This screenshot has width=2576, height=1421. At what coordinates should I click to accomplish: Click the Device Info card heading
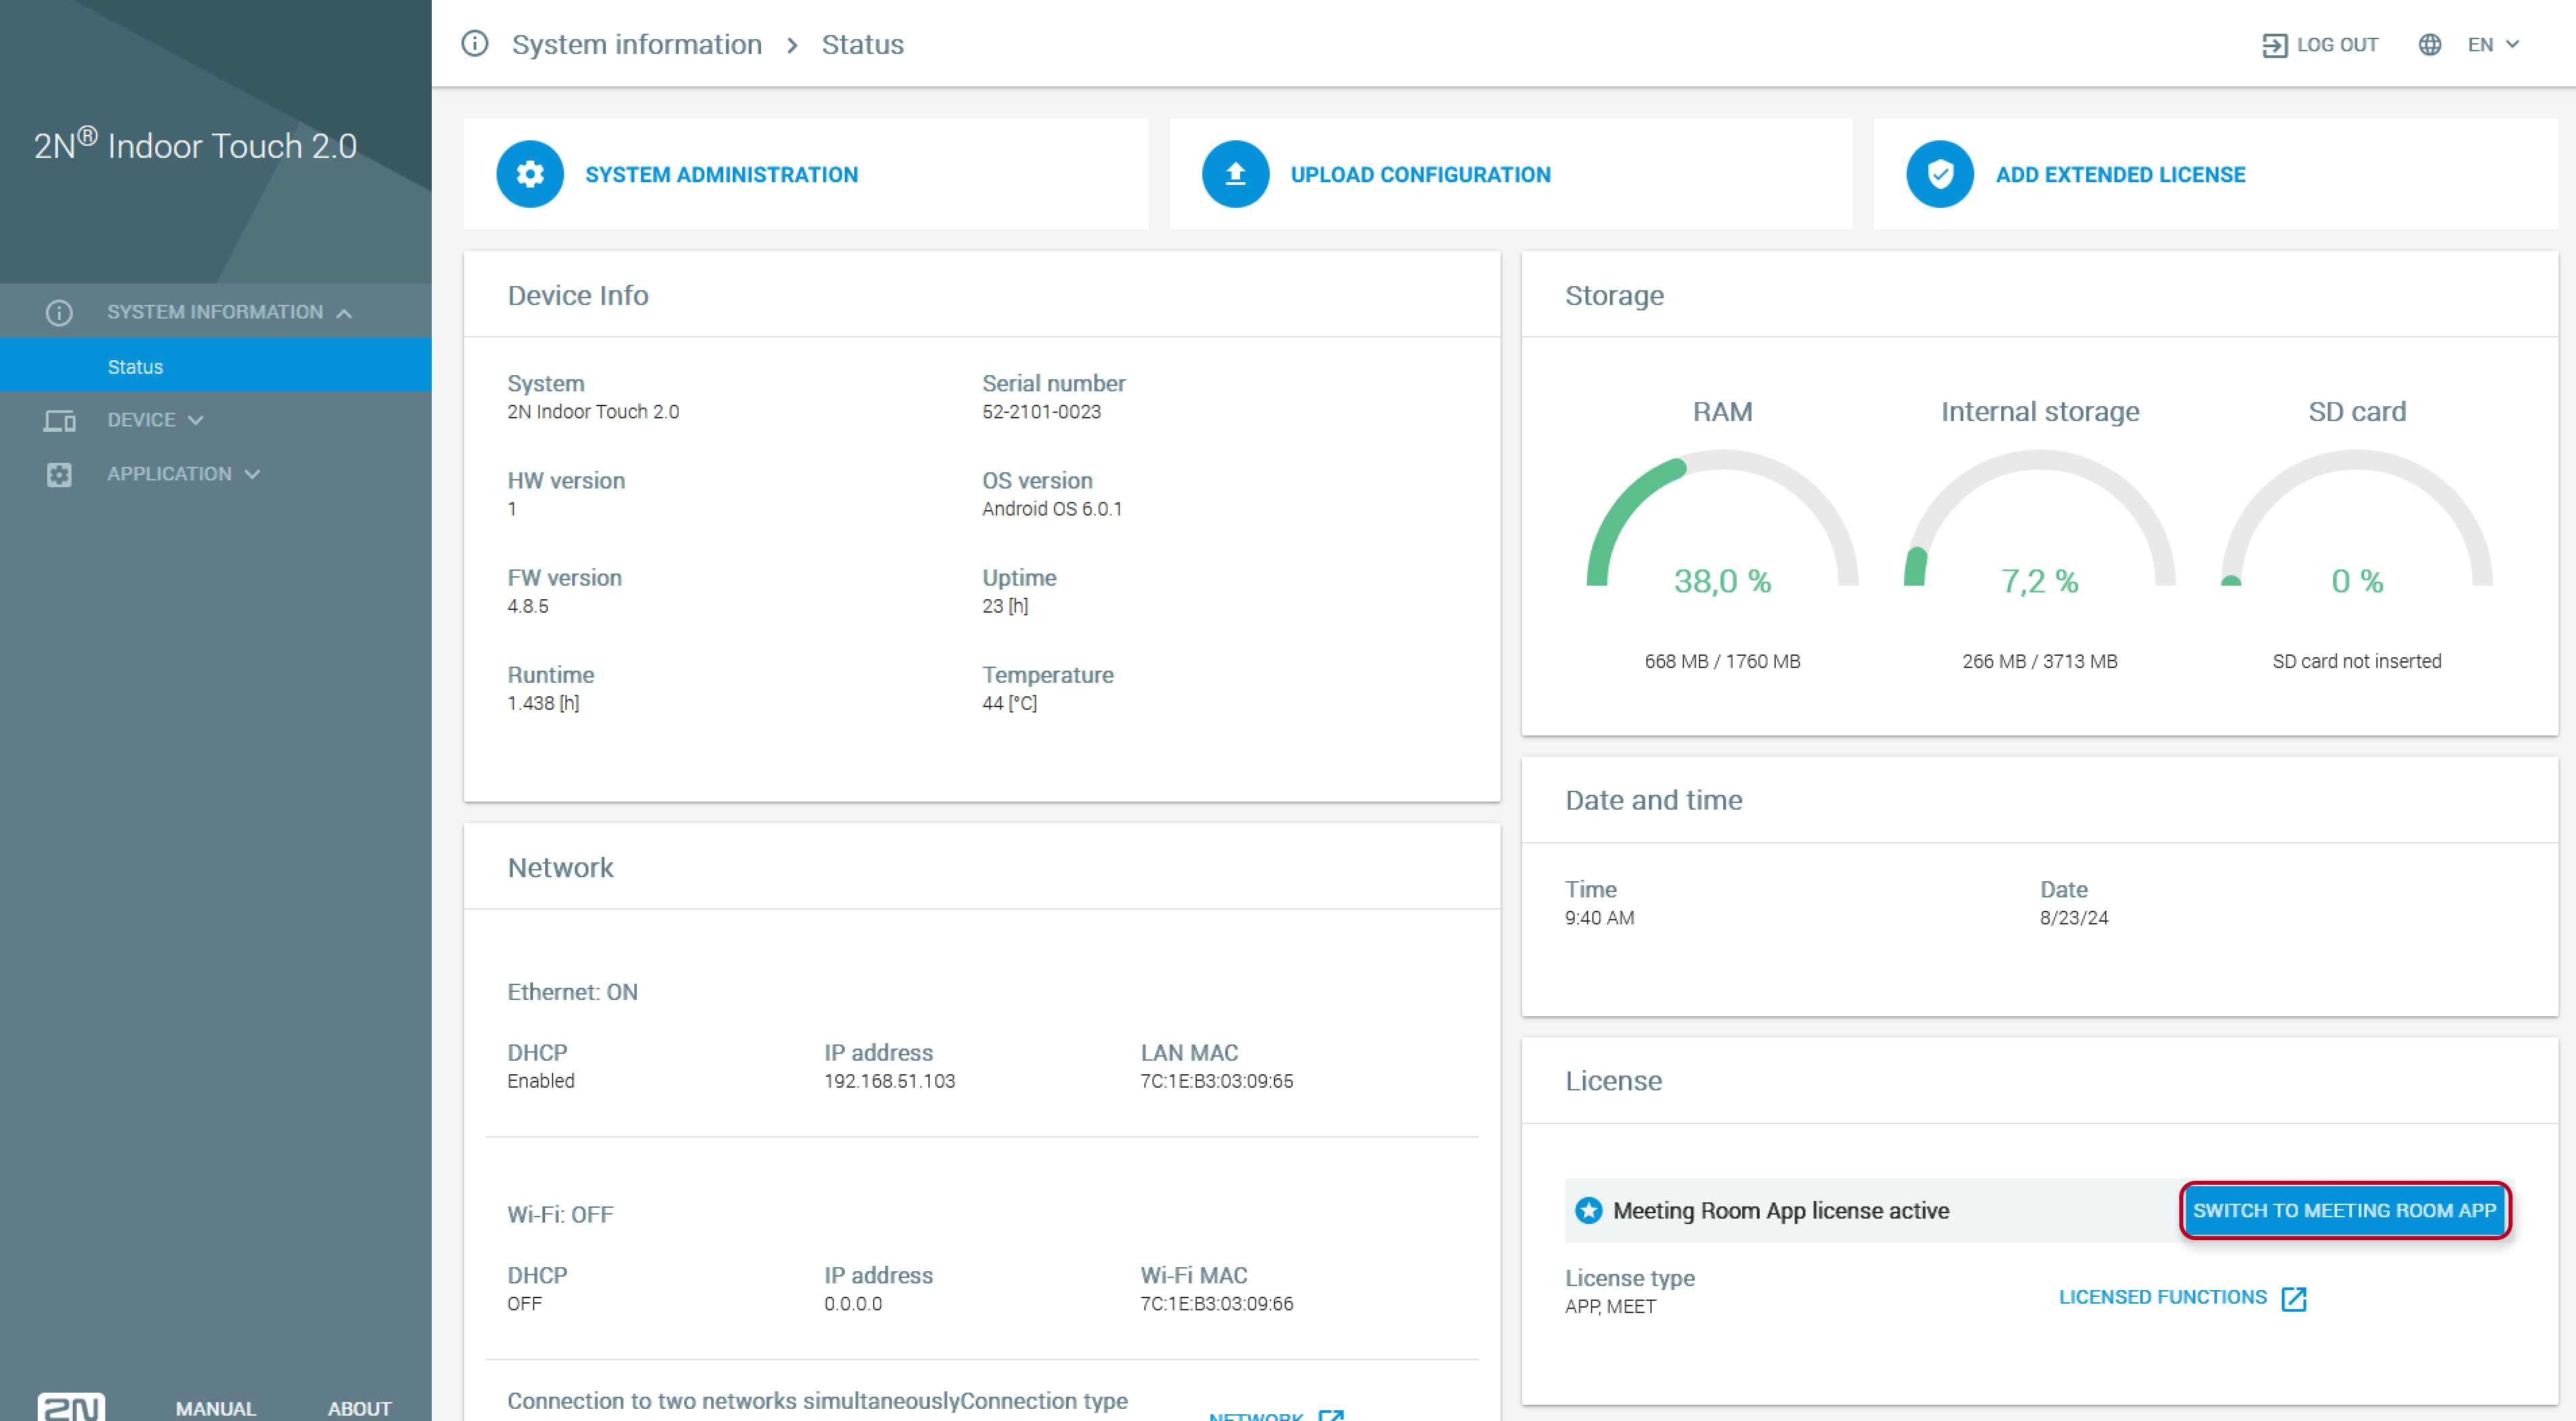pos(577,295)
